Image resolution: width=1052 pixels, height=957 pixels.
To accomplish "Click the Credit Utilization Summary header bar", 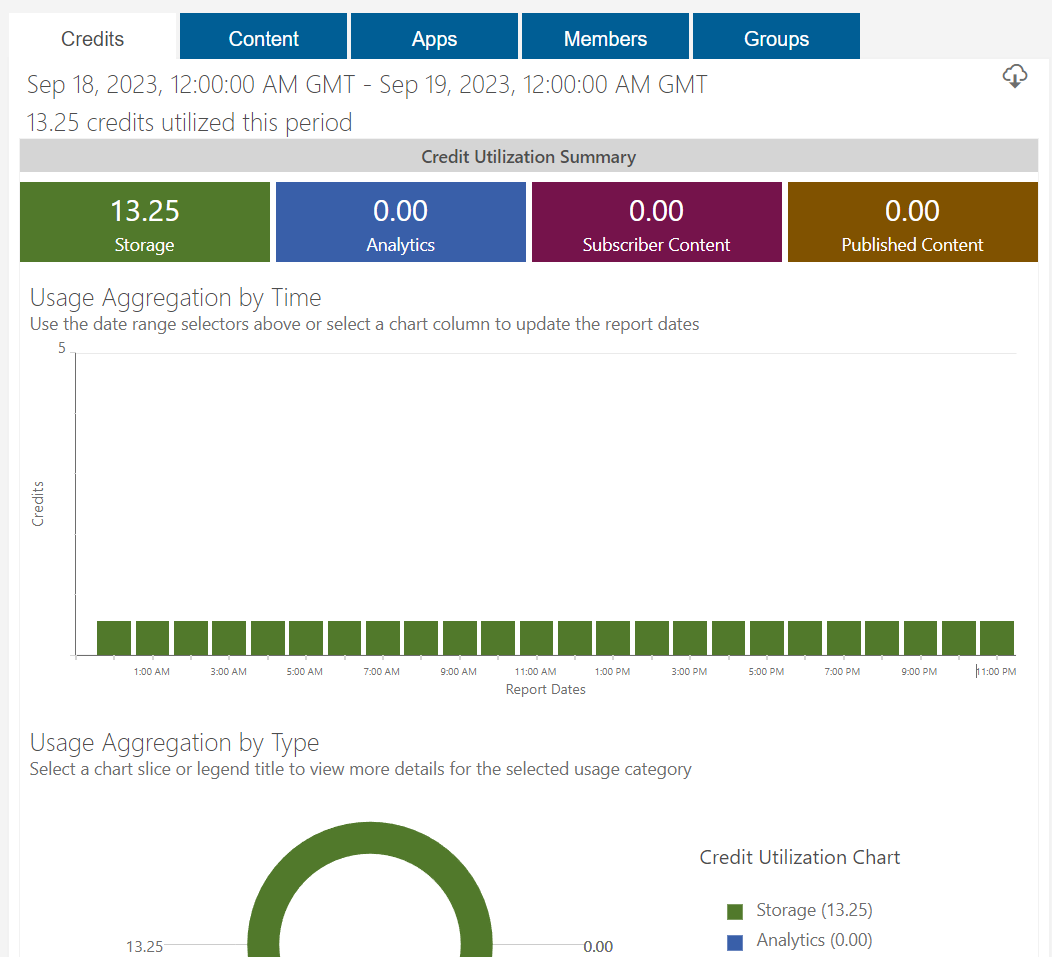I will pos(529,156).
